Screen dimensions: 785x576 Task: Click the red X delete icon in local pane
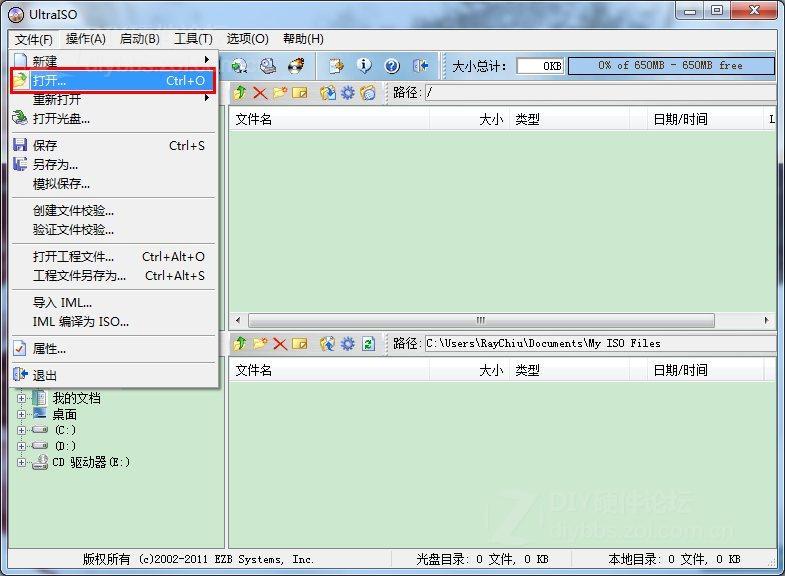click(x=280, y=344)
